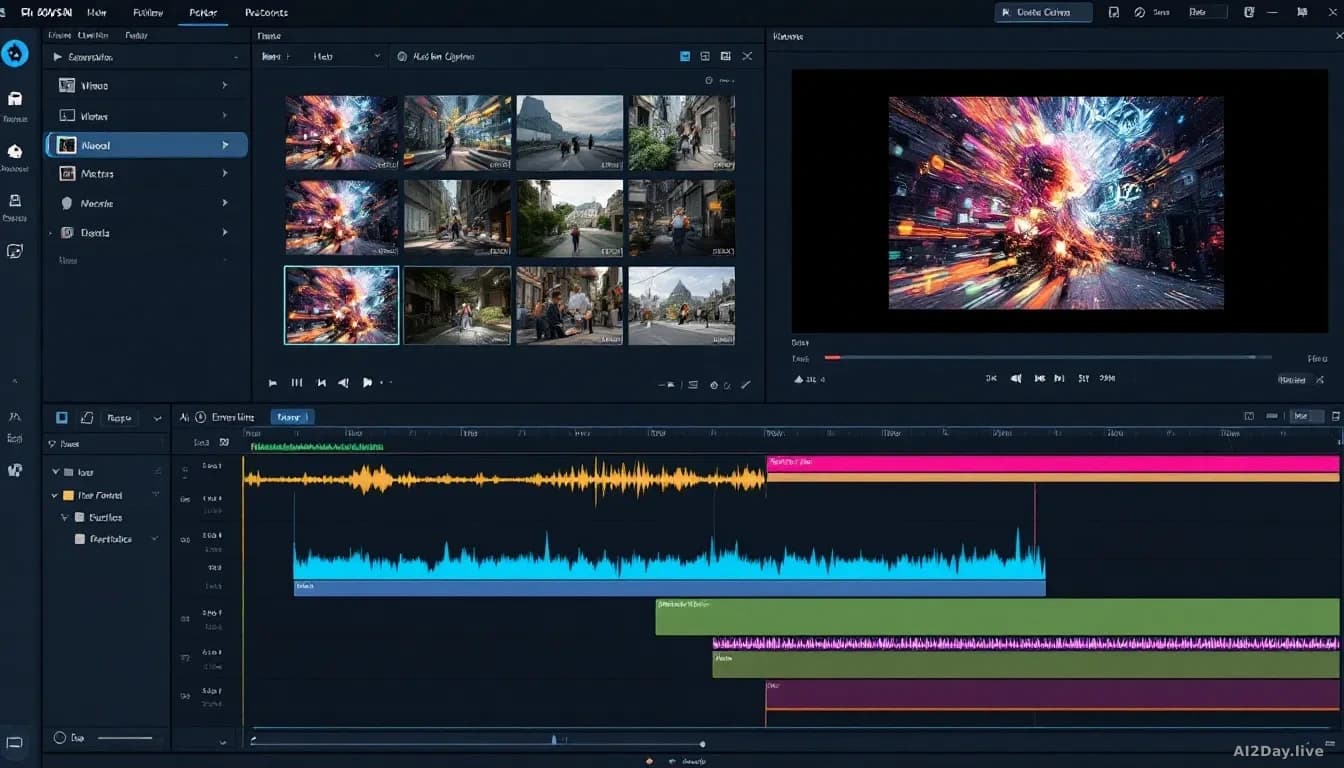Click the shield icon in the category list

click(67, 203)
